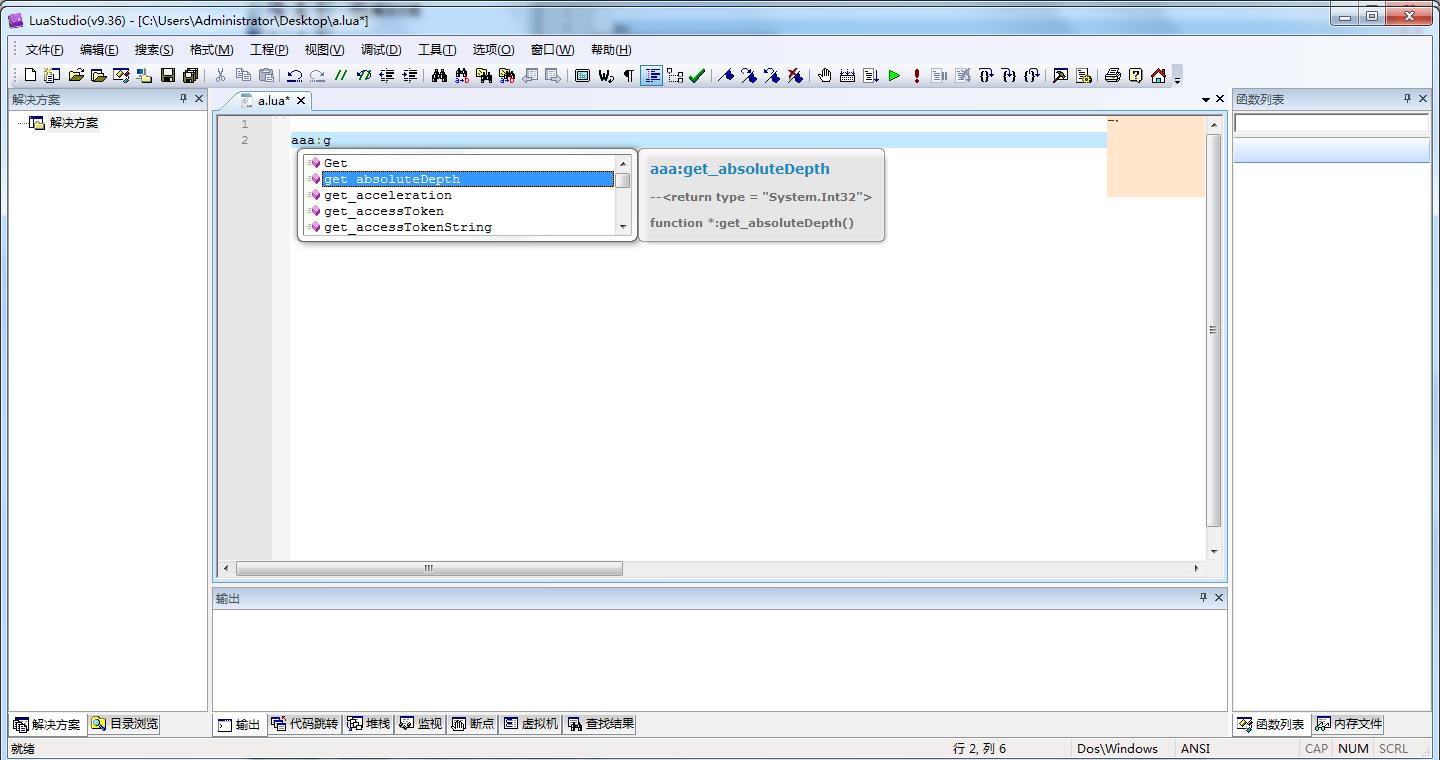Toggle bookmark with blue flag icon
Viewport: 1440px width, 760px height.
coord(727,75)
